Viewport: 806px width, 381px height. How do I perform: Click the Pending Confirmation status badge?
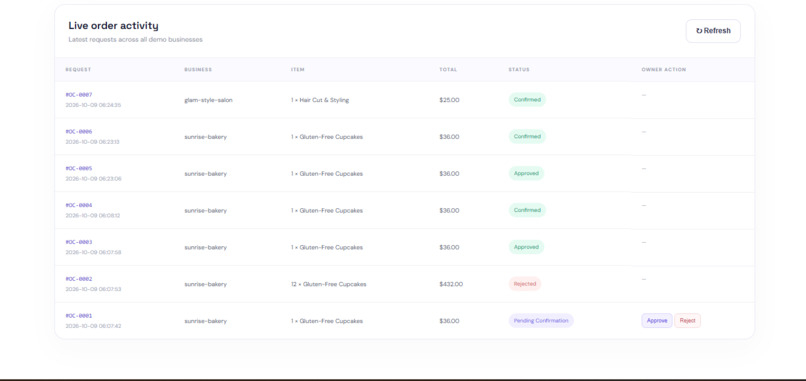click(541, 321)
